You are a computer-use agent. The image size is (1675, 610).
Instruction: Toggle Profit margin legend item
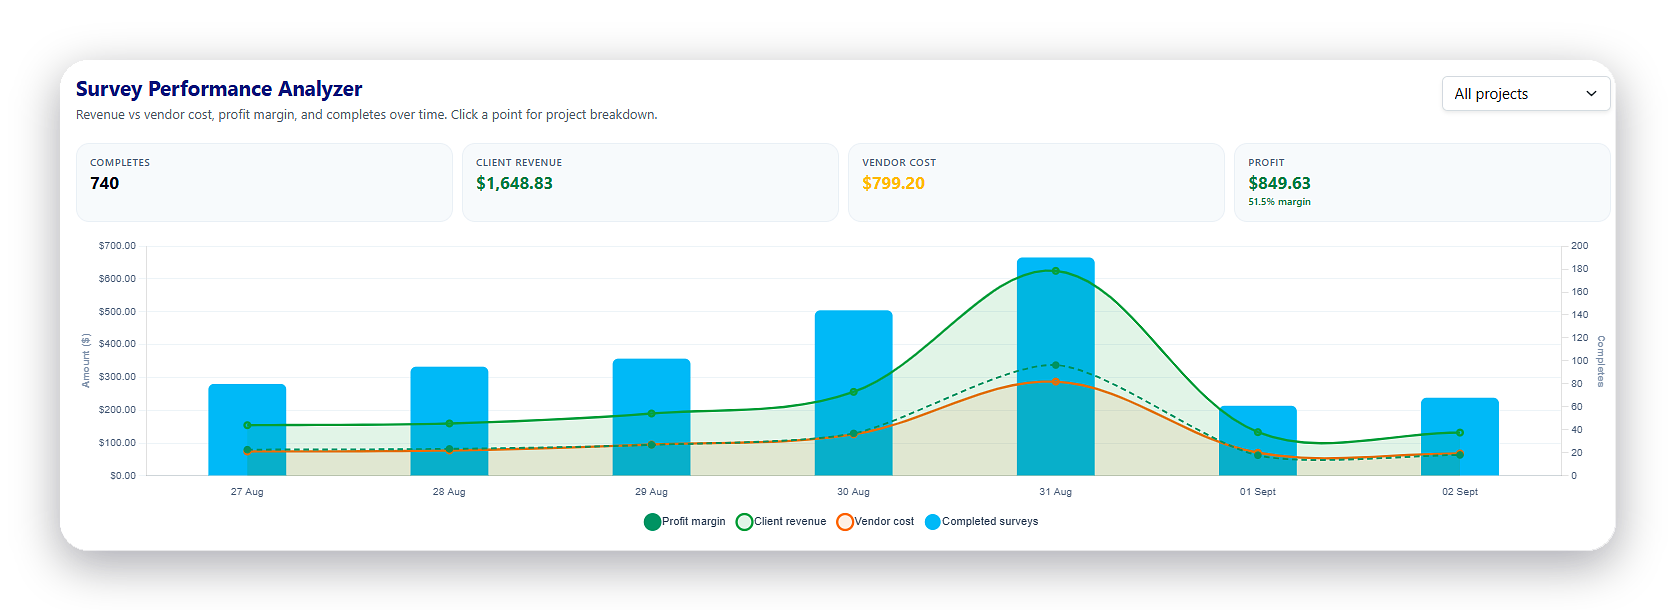685,522
